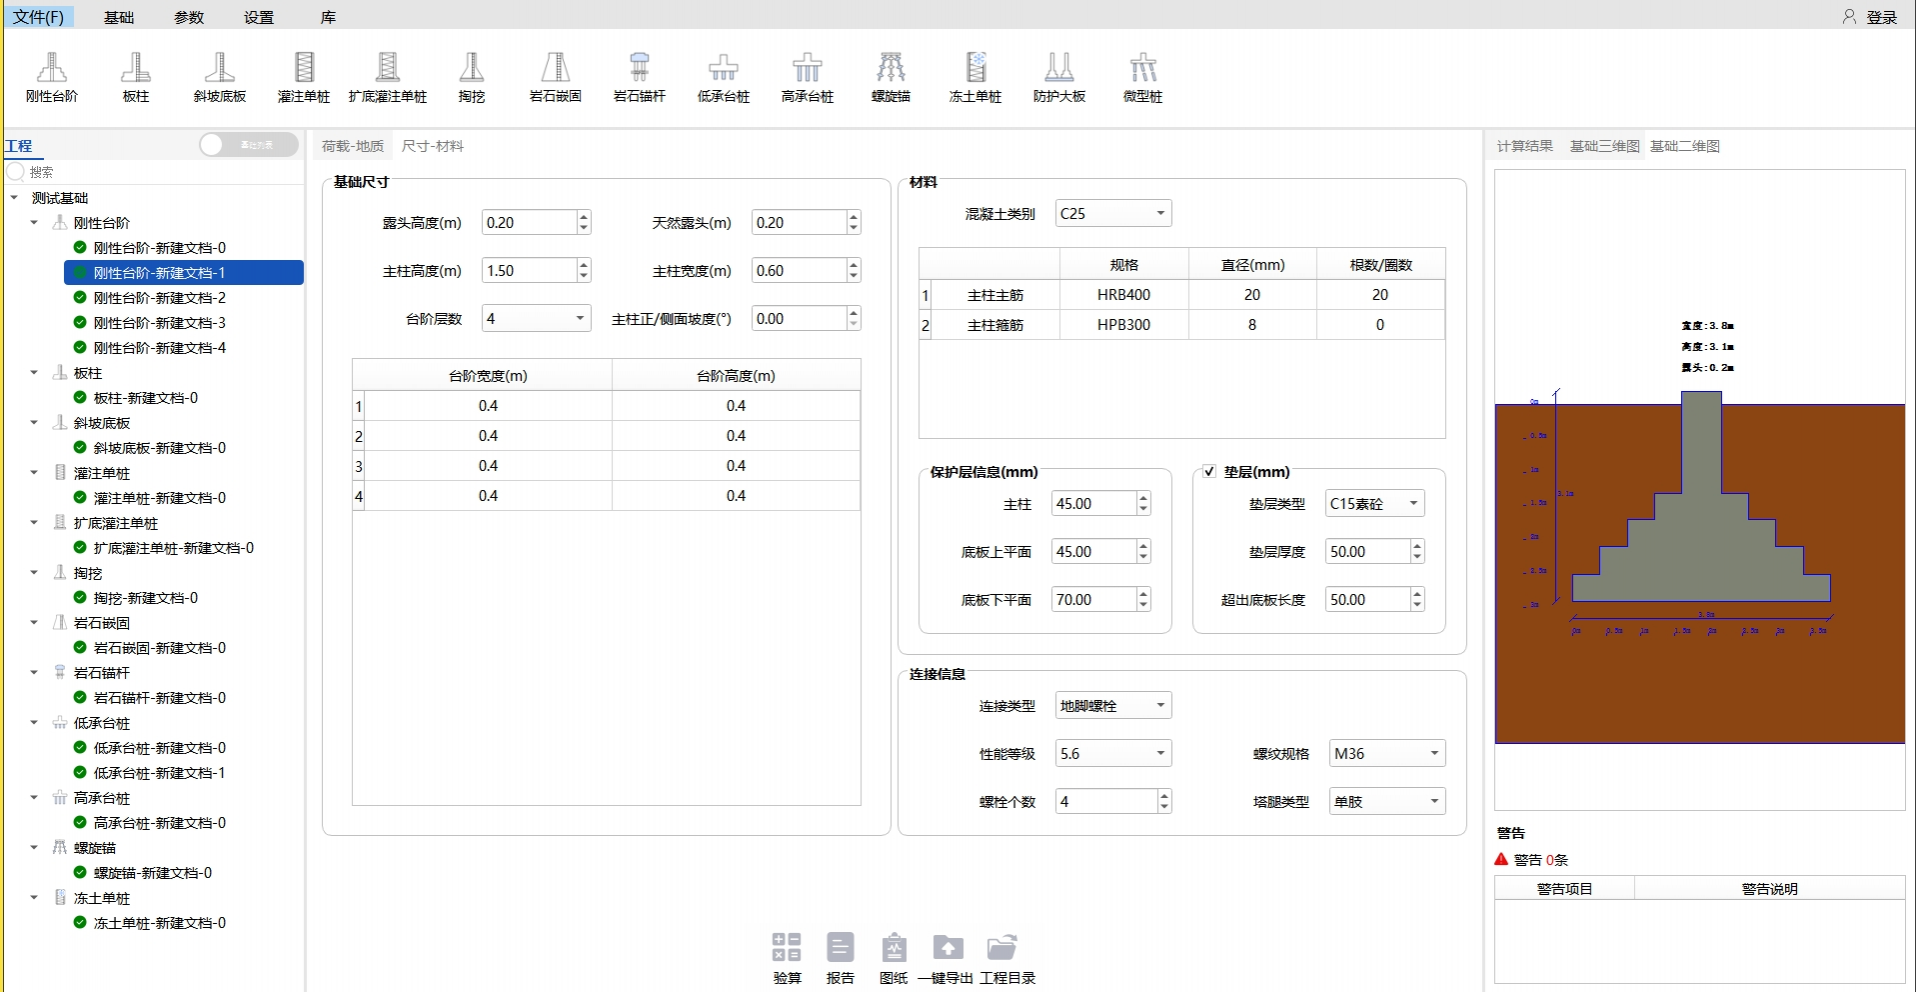Switch to the 基础三维图 tab
The height and width of the screenshot is (992, 1916).
[1604, 146]
